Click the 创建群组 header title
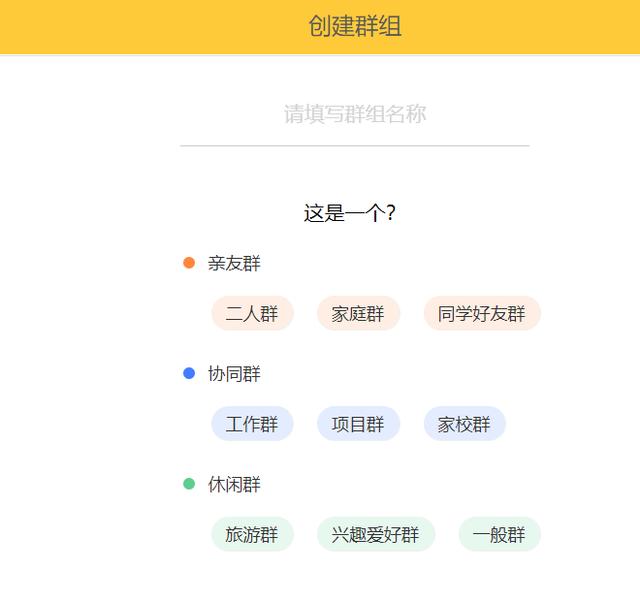Viewport: 640px width, 601px height. [355, 26]
